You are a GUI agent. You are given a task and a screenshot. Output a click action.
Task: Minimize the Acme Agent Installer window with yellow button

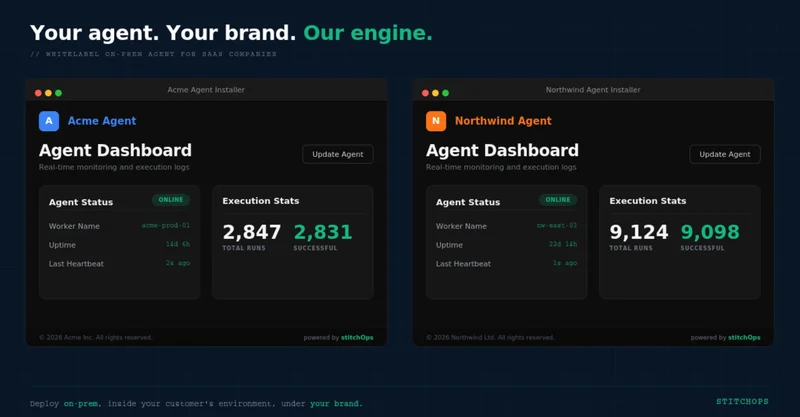48,93
